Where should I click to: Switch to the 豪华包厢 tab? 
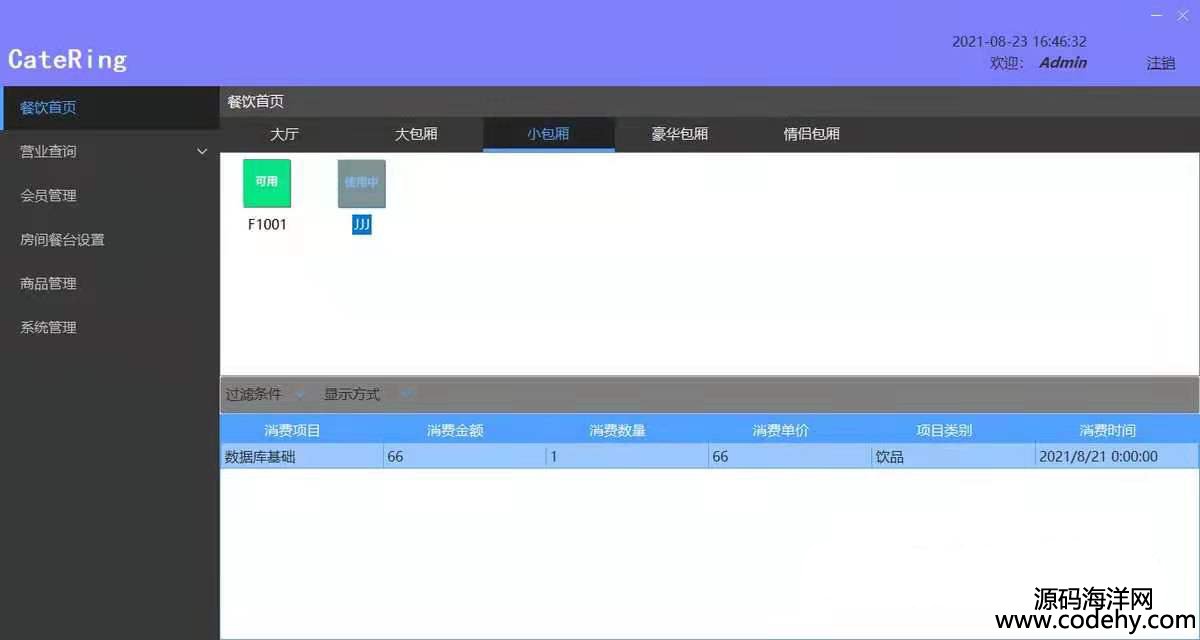click(x=680, y=134)
